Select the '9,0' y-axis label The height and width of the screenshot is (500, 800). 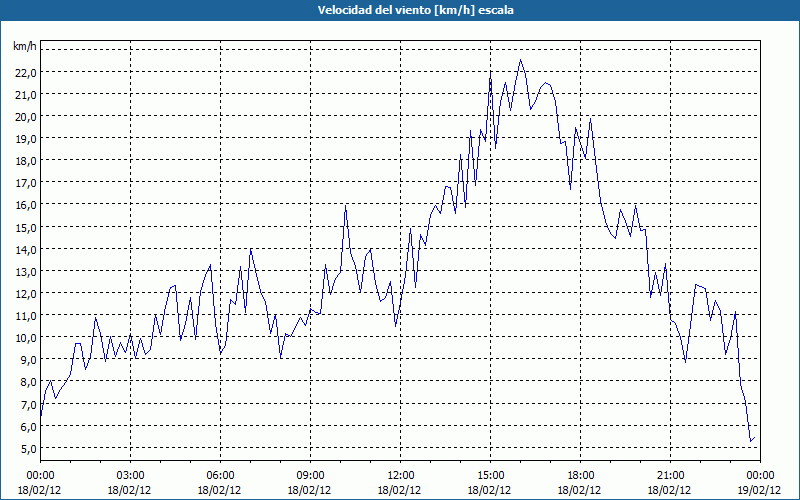pos(28,360)
